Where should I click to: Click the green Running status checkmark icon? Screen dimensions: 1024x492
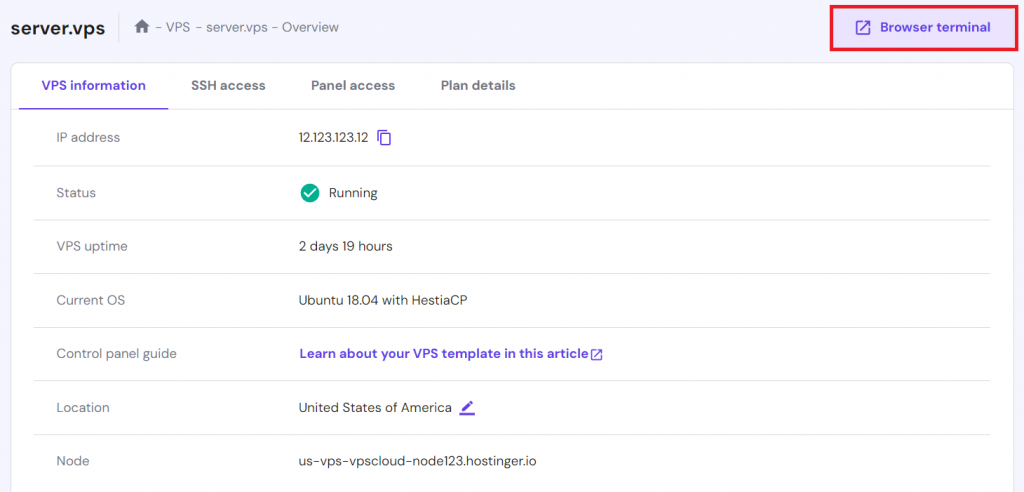pyautogui.click(x=310, y=193)
